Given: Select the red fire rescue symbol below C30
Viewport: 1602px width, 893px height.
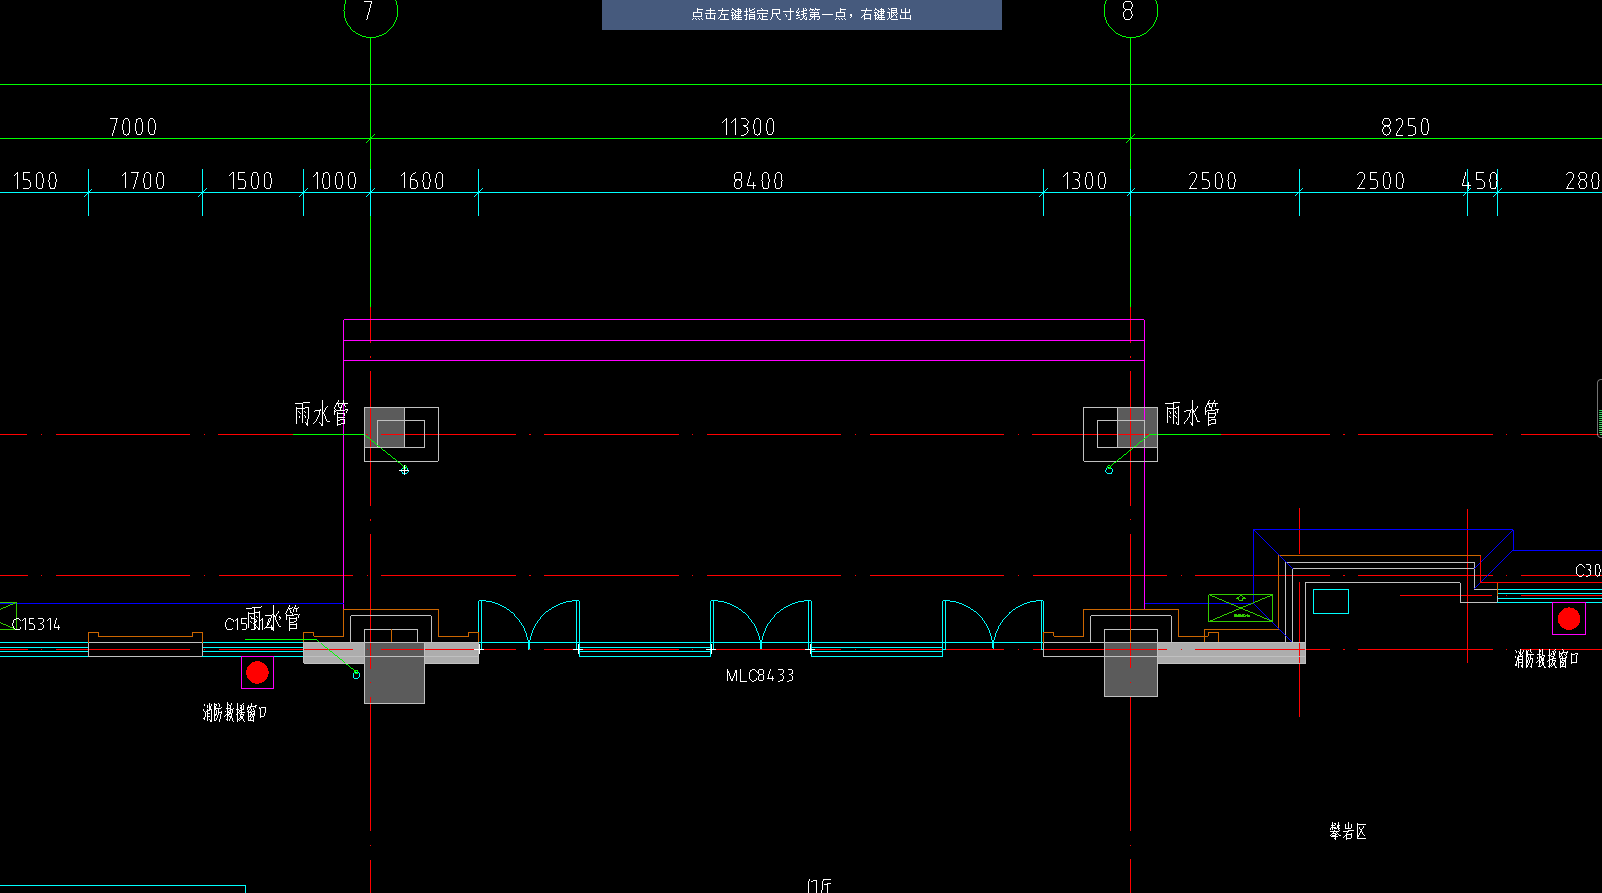Looking at the screenshot, I should pos(1568,619).
